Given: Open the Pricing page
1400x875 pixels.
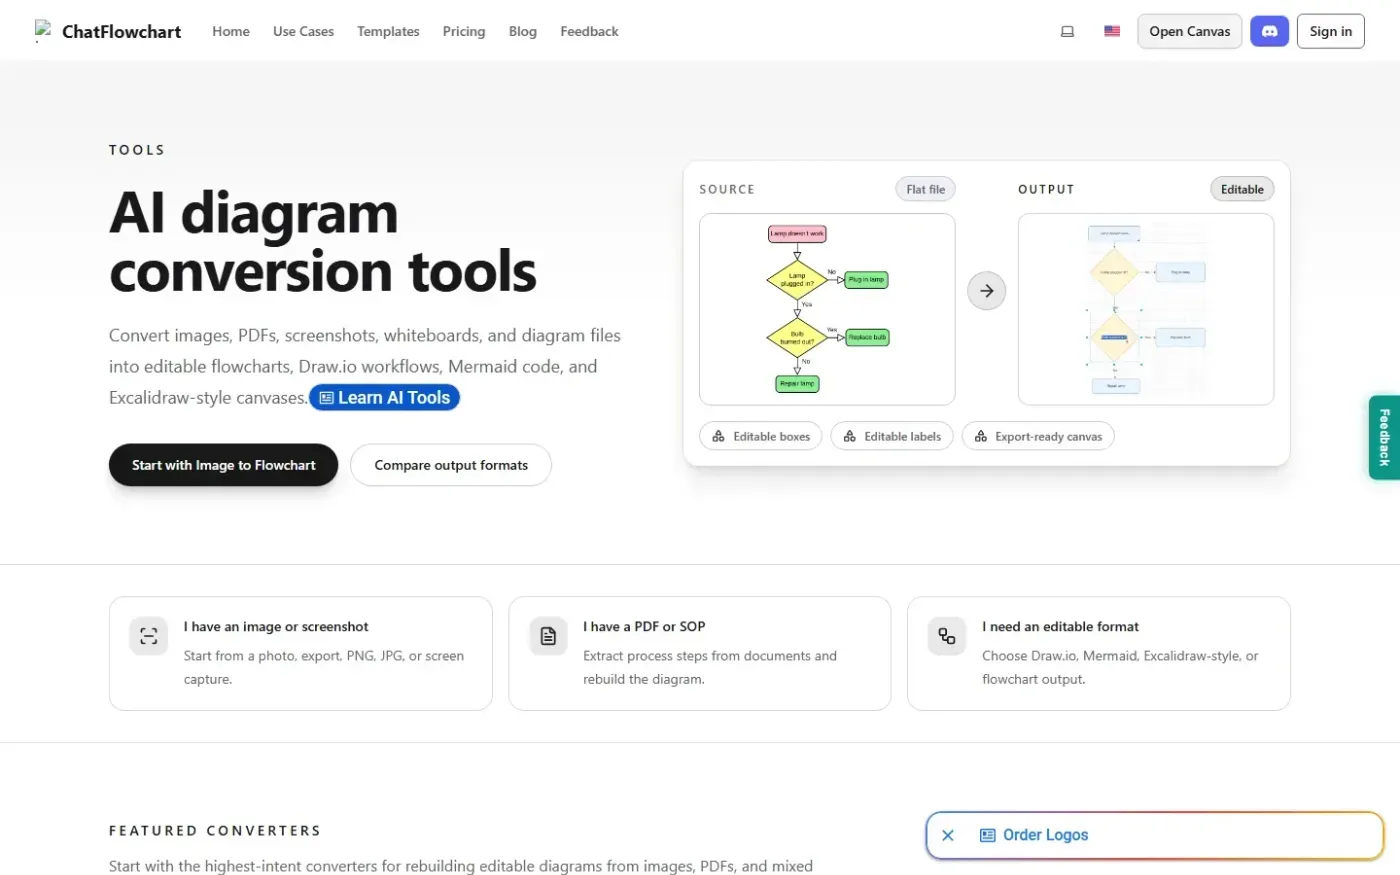Looking at the screenshot, I should 464,31.
